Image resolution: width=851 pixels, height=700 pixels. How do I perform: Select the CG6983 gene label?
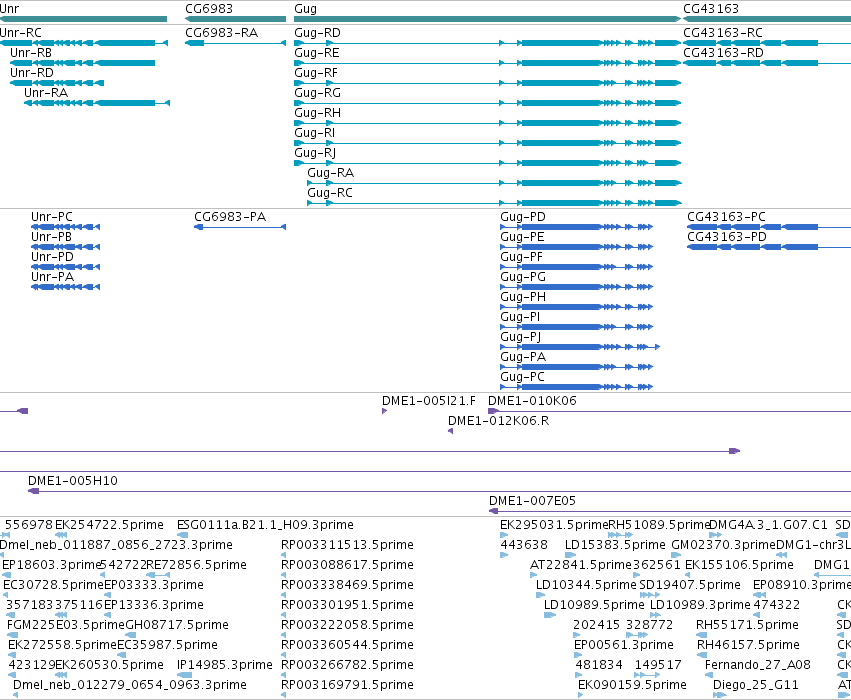pos(209,9)
